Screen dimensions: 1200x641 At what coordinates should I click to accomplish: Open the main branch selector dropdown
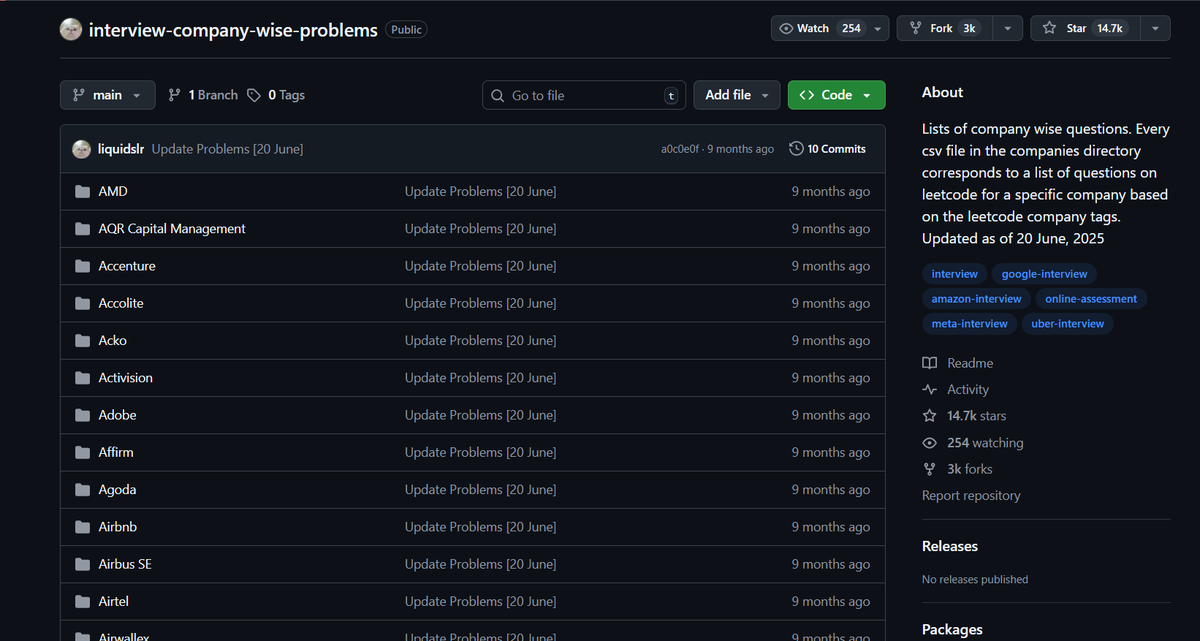click(x=108, y=95)
